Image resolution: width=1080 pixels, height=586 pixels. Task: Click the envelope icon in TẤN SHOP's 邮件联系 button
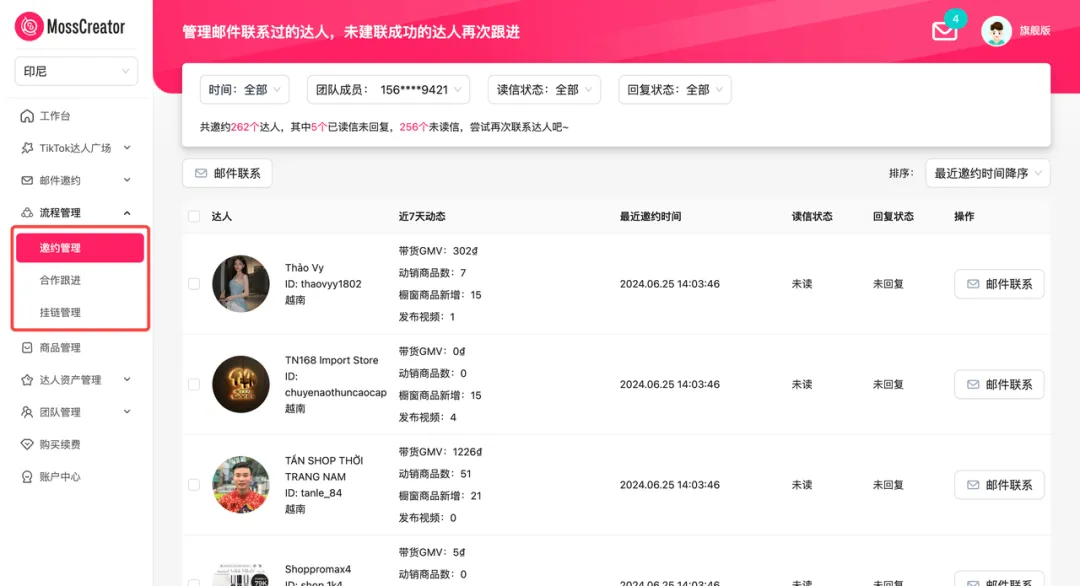(973, 485)
